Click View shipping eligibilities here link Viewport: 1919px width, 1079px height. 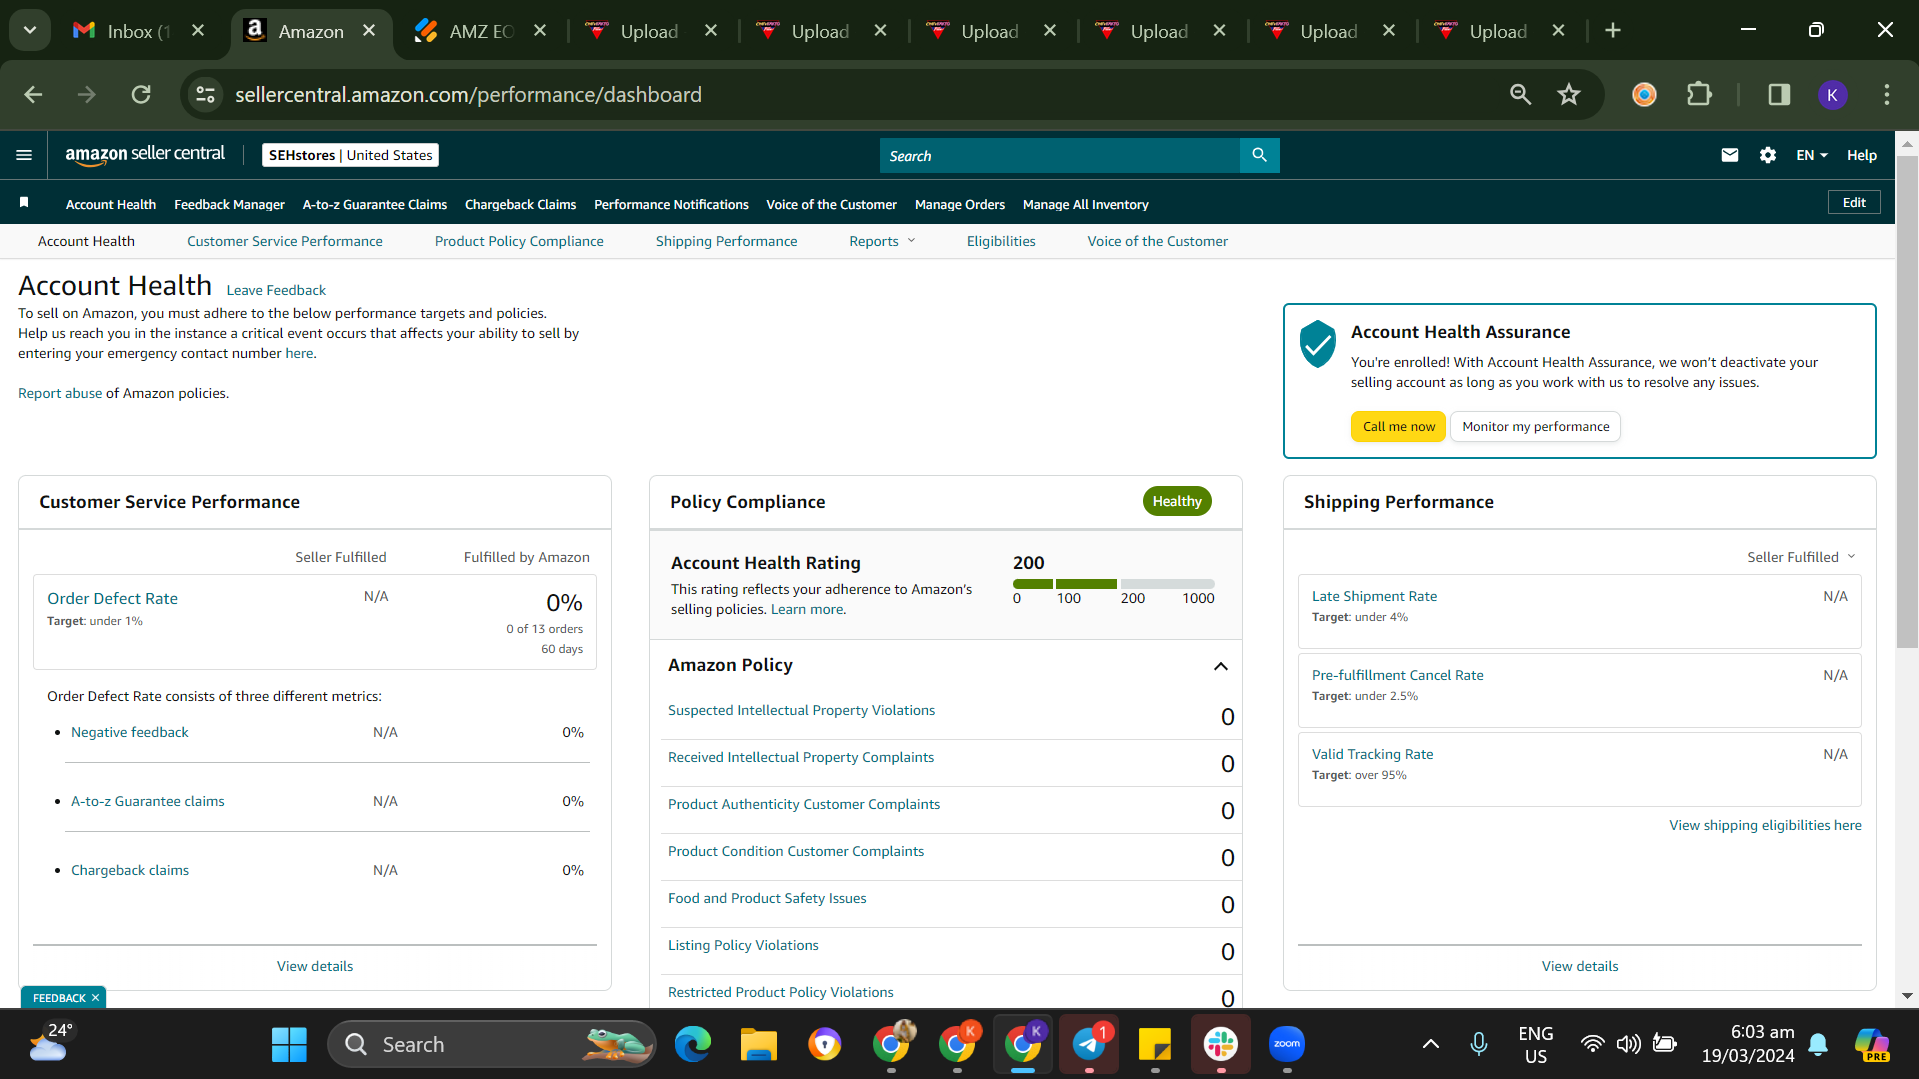pos(1765,825)
